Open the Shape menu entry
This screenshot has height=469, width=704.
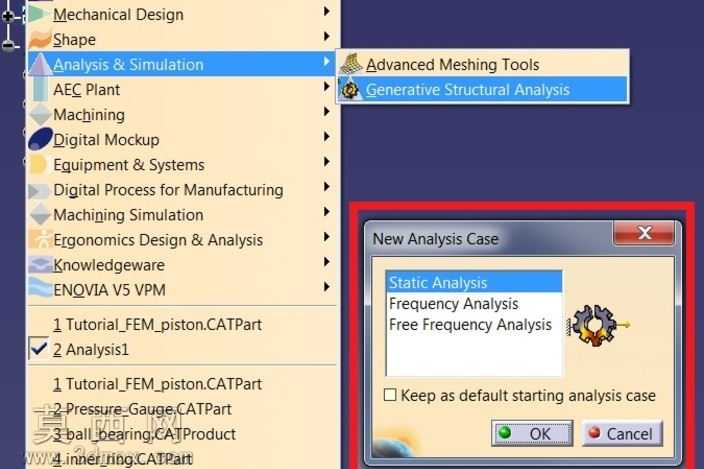[182, 39]
